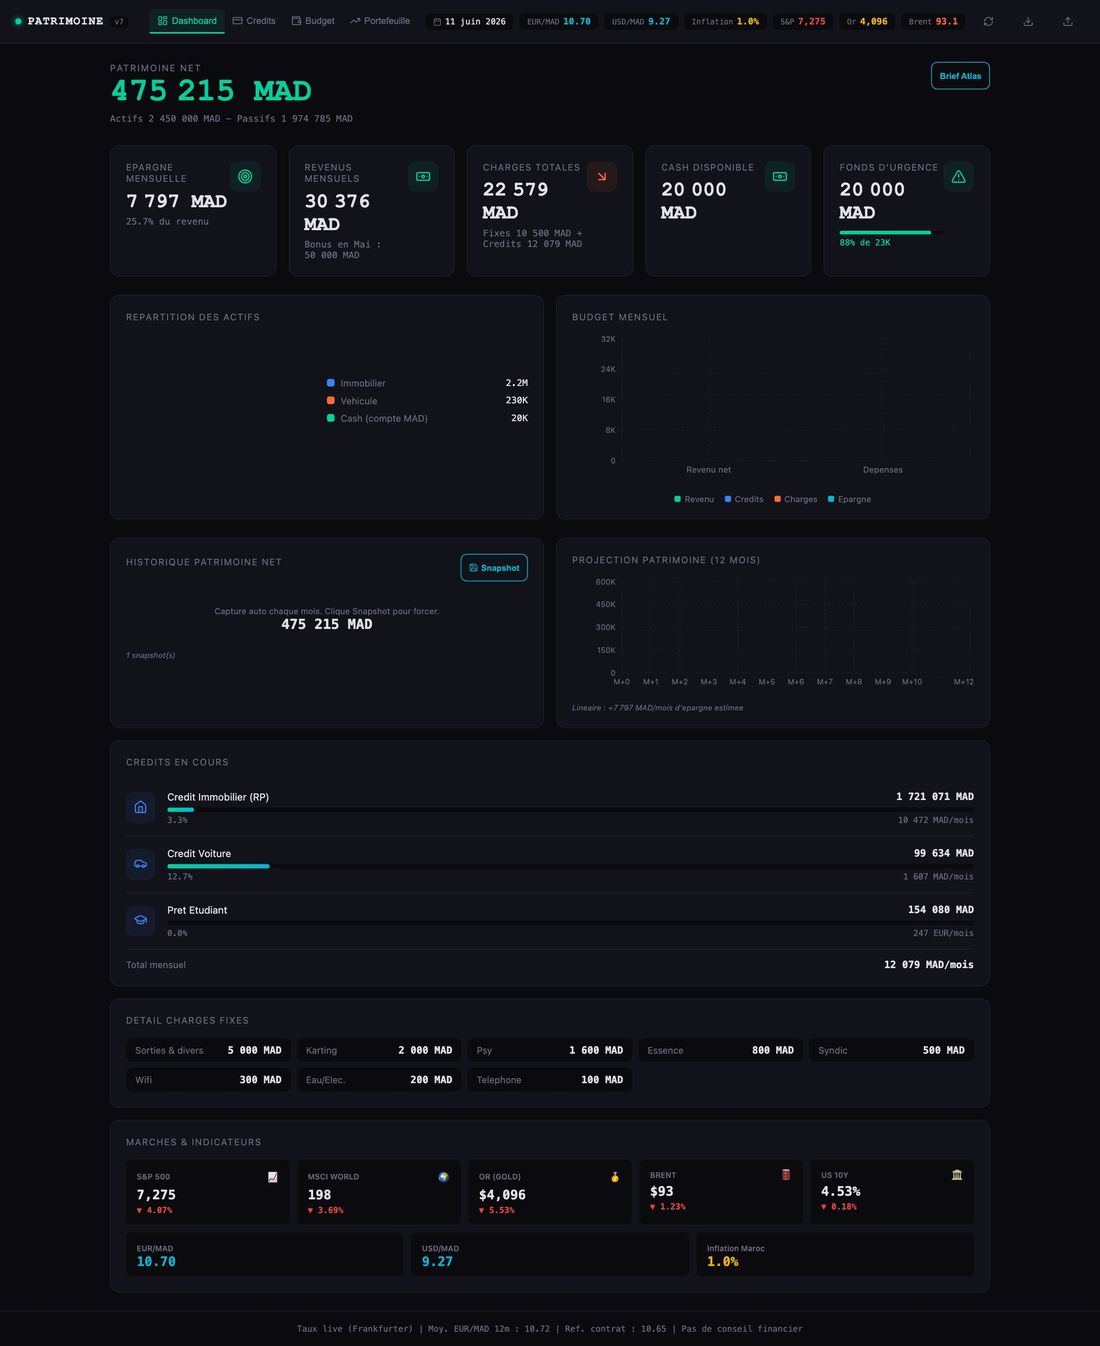Toggle the Credits legend in Budget Mensuel chart
Screen dimensions: 1100x1346
744,499
